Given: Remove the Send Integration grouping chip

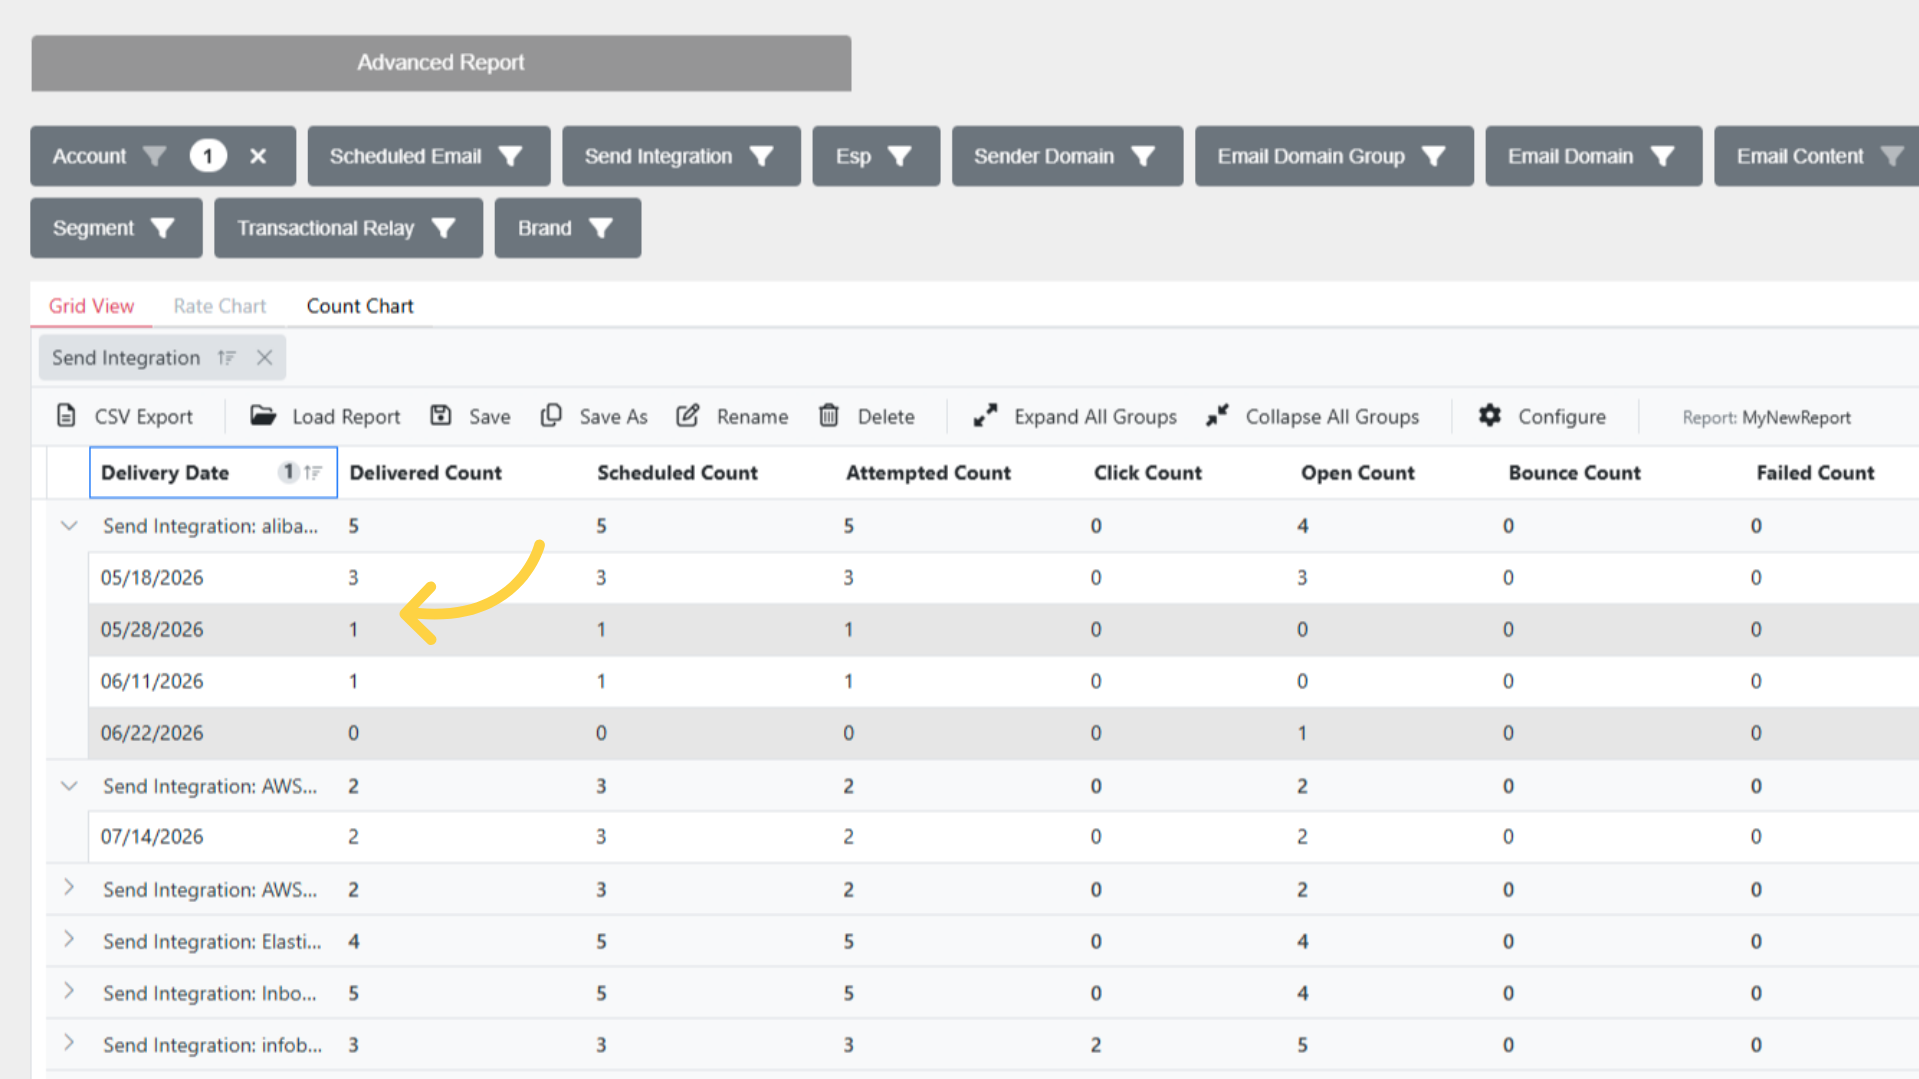Looking at the screenshot, I should pyautogui.click(x=264, y=358).
